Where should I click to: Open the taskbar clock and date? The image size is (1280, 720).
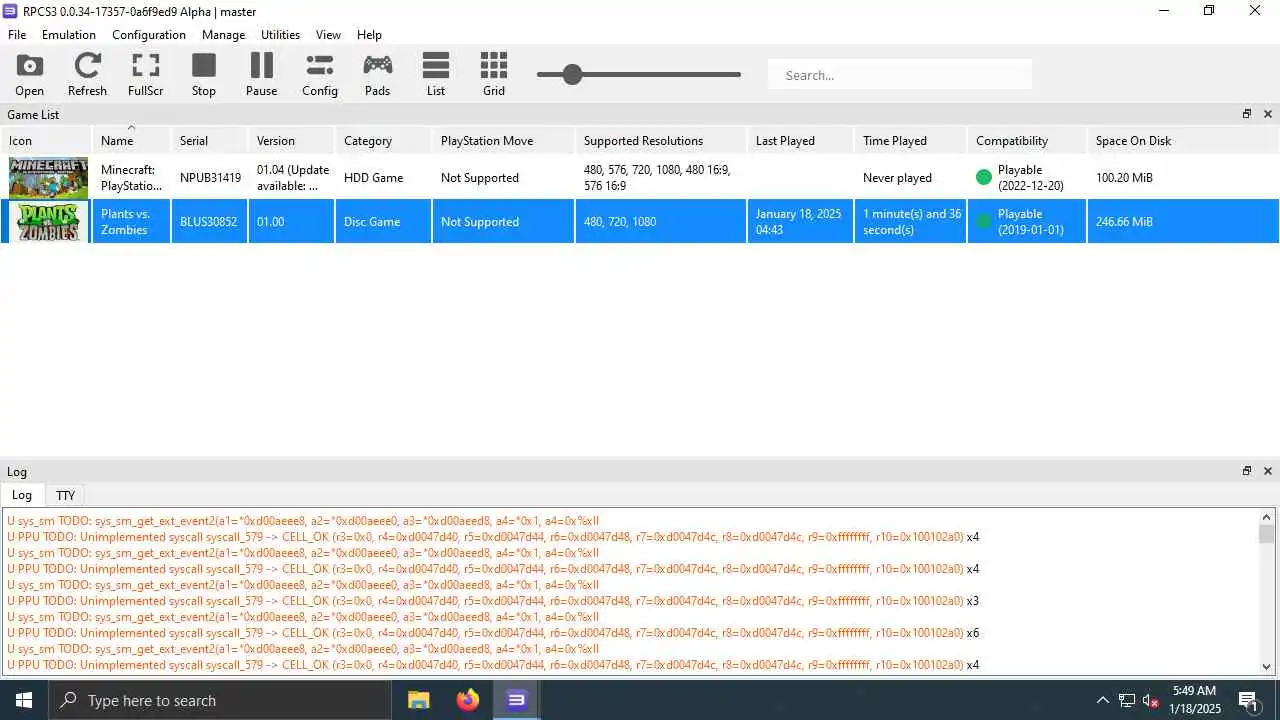pos(1195,700)
